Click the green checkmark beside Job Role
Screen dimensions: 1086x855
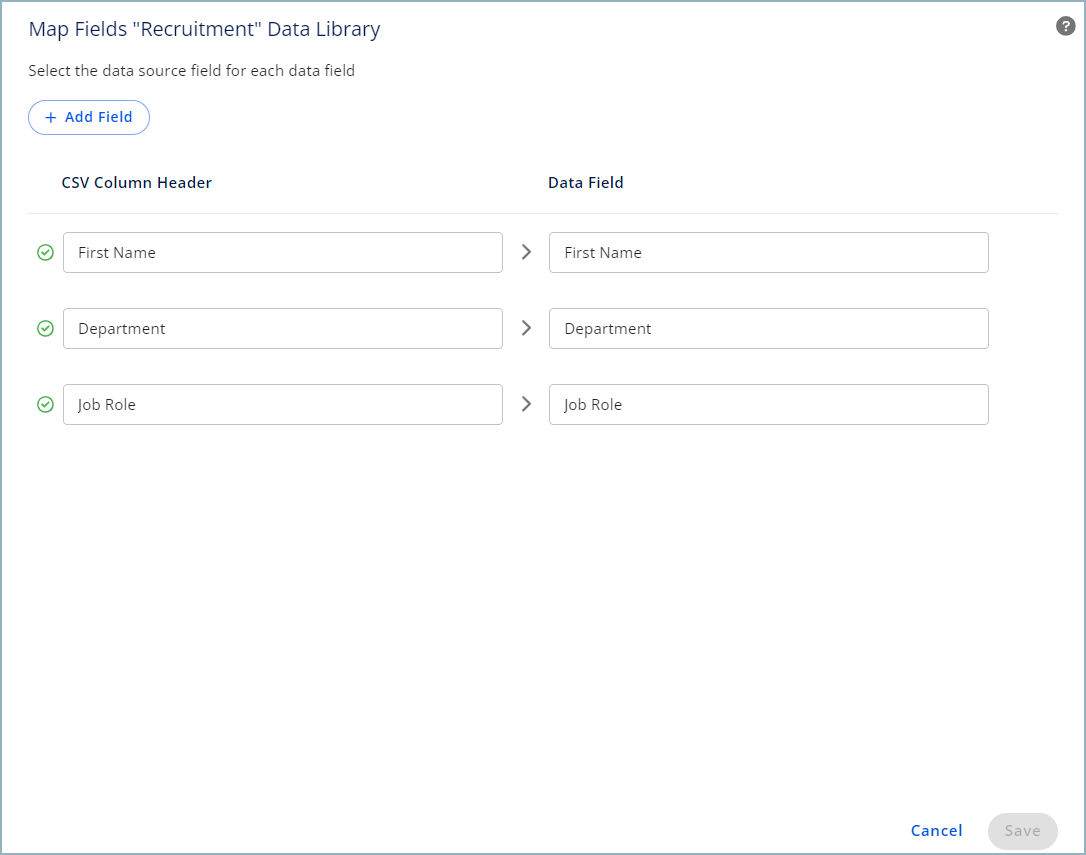(45, 405)
